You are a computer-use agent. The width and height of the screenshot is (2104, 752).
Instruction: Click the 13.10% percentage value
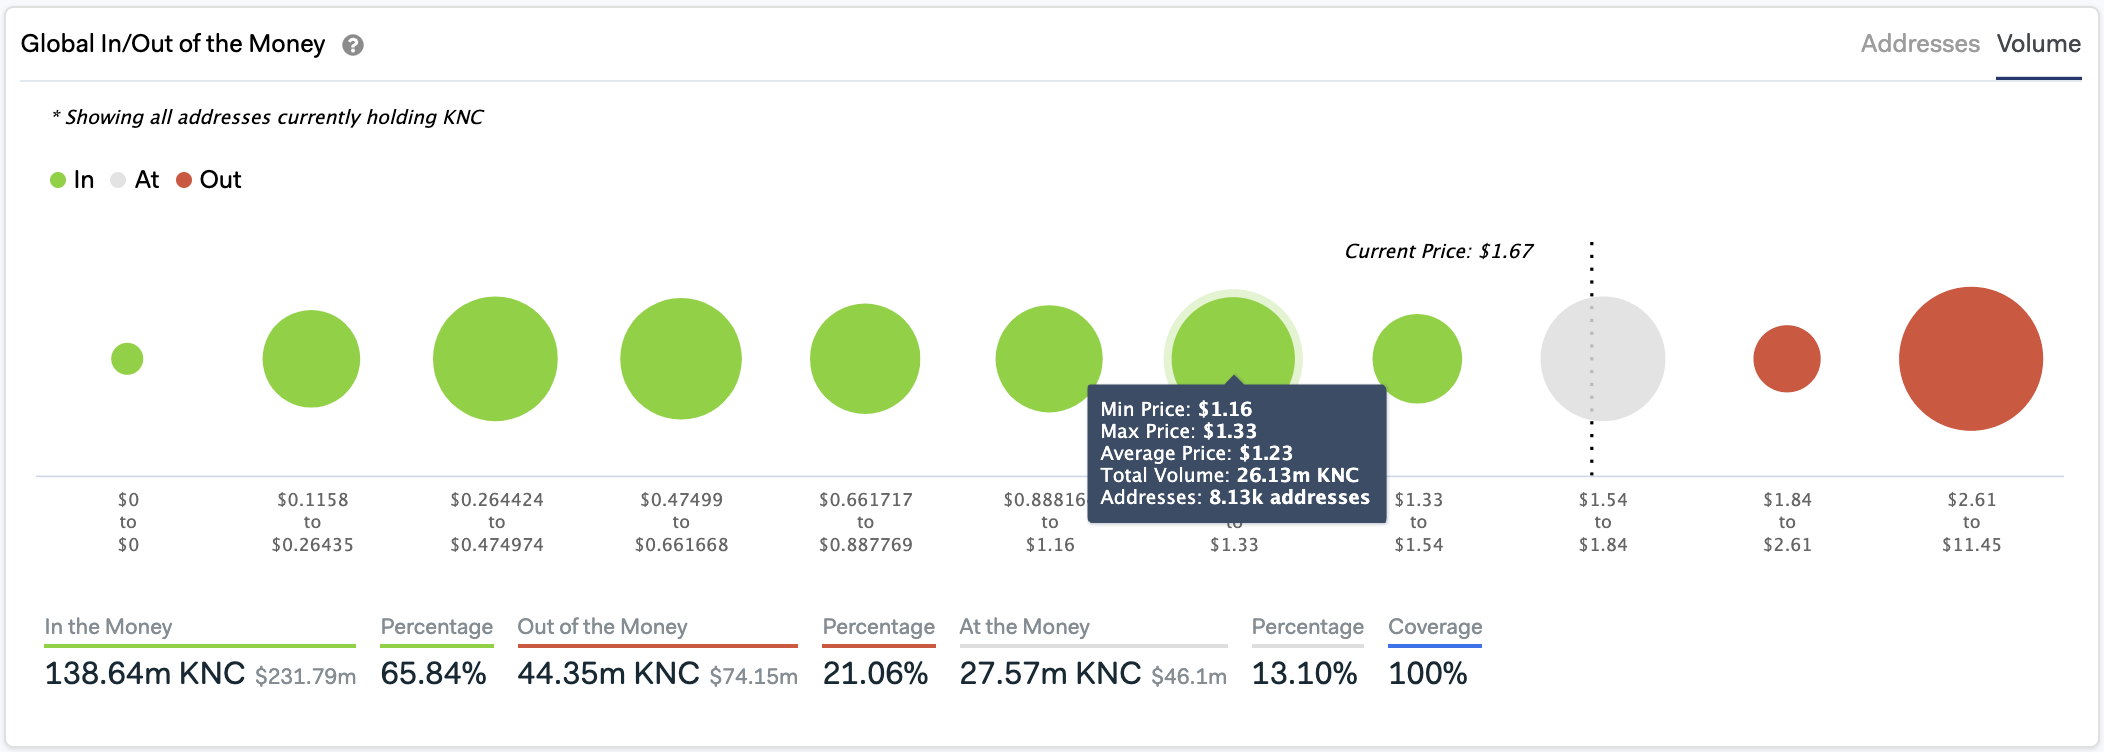tap(1305, 674)
